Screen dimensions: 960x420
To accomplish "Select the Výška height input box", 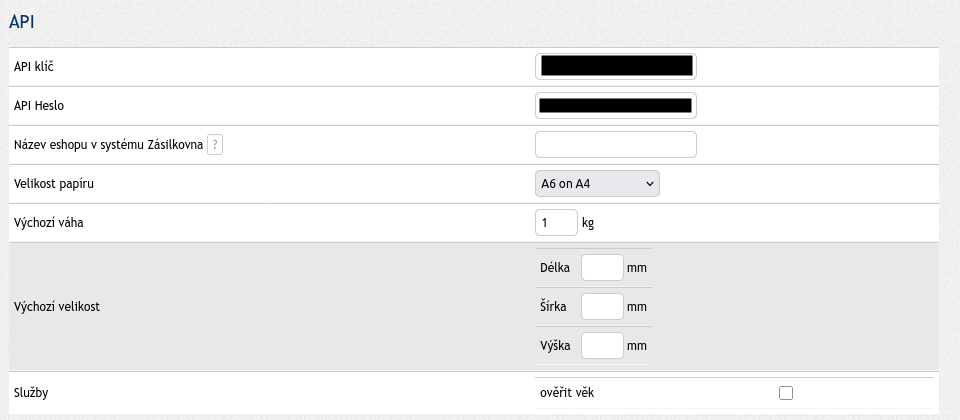I will click(602, 346).
